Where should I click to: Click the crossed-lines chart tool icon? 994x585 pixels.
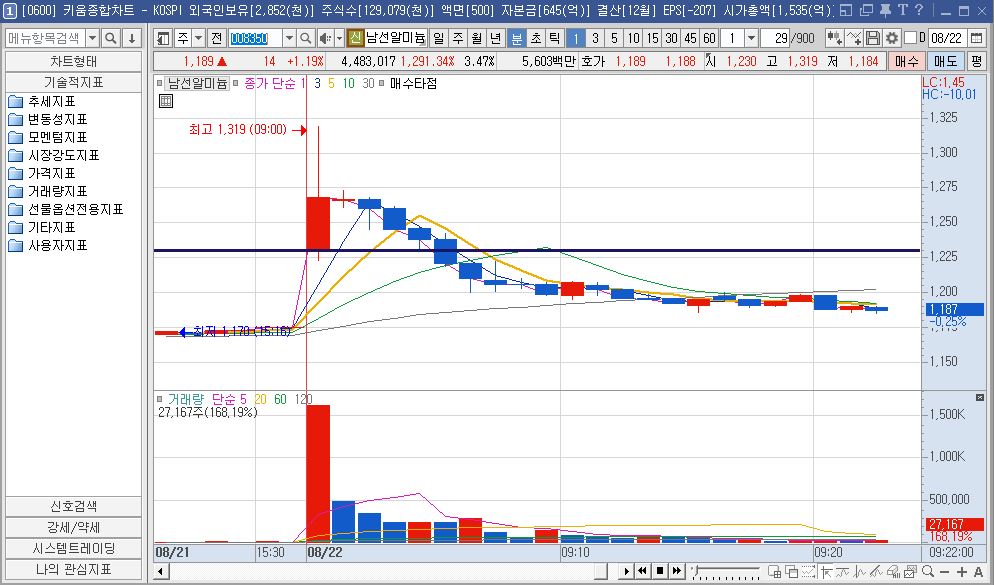coord(854,39)
